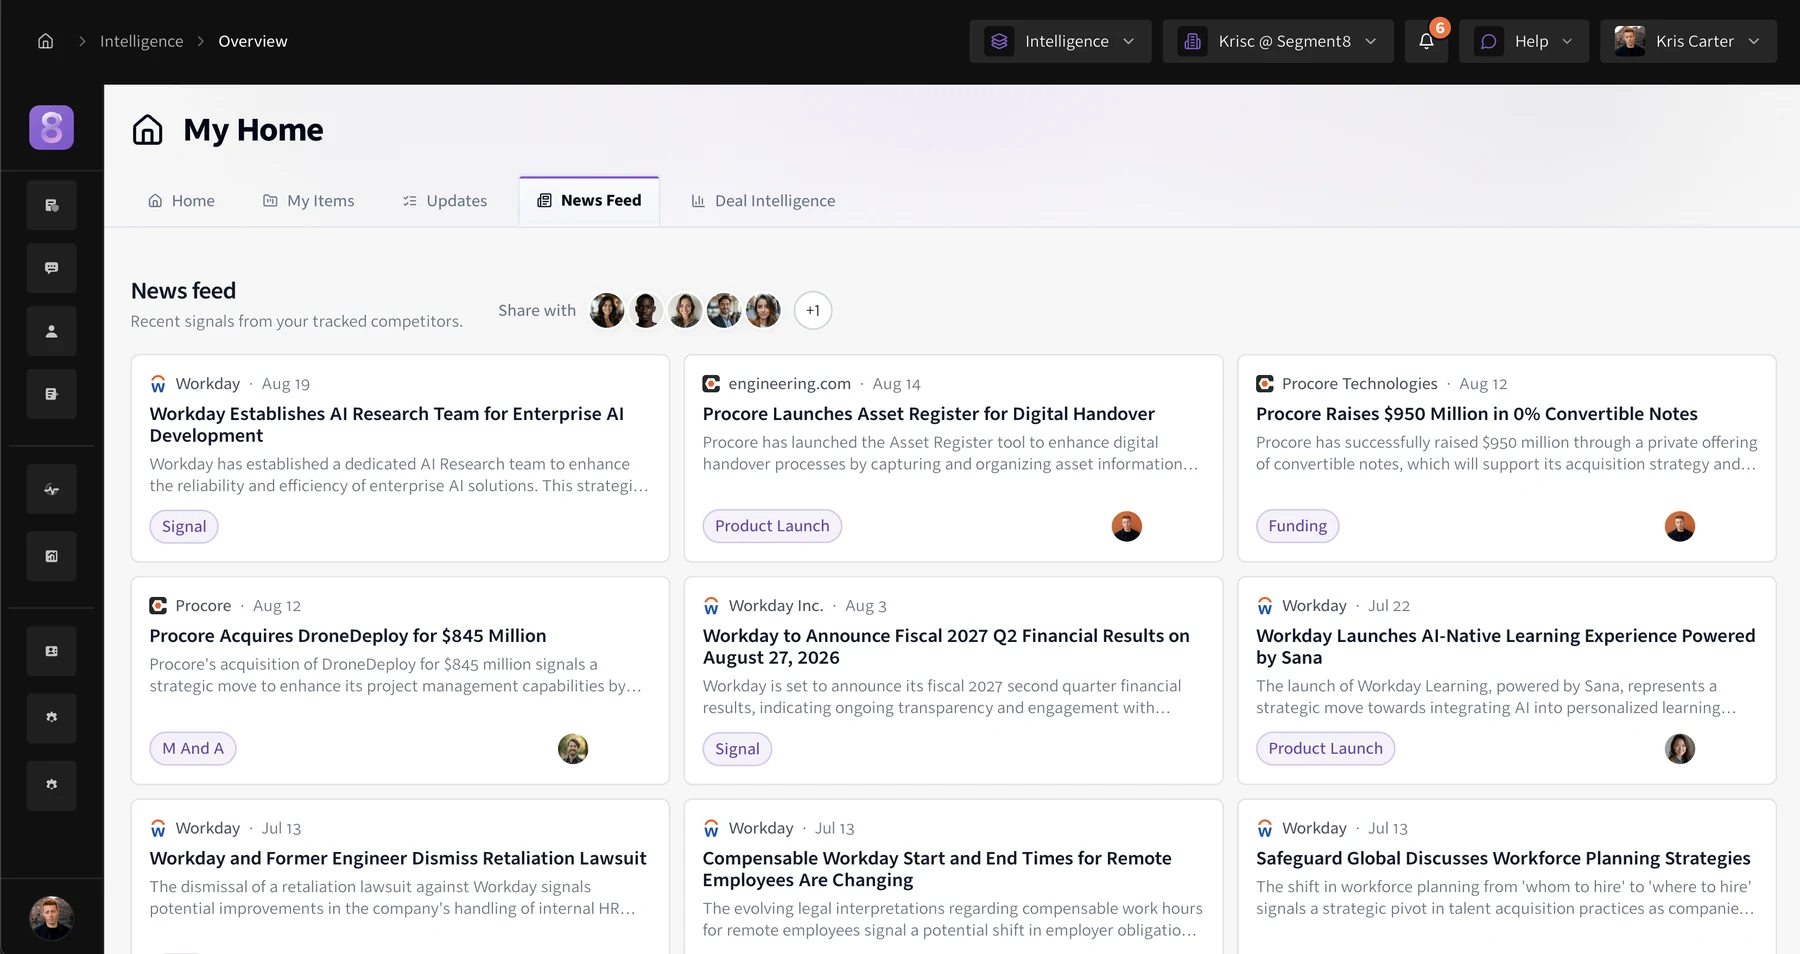Open the Kris Carter account dropdown

pyautogui.click(x=1688, y=41)
